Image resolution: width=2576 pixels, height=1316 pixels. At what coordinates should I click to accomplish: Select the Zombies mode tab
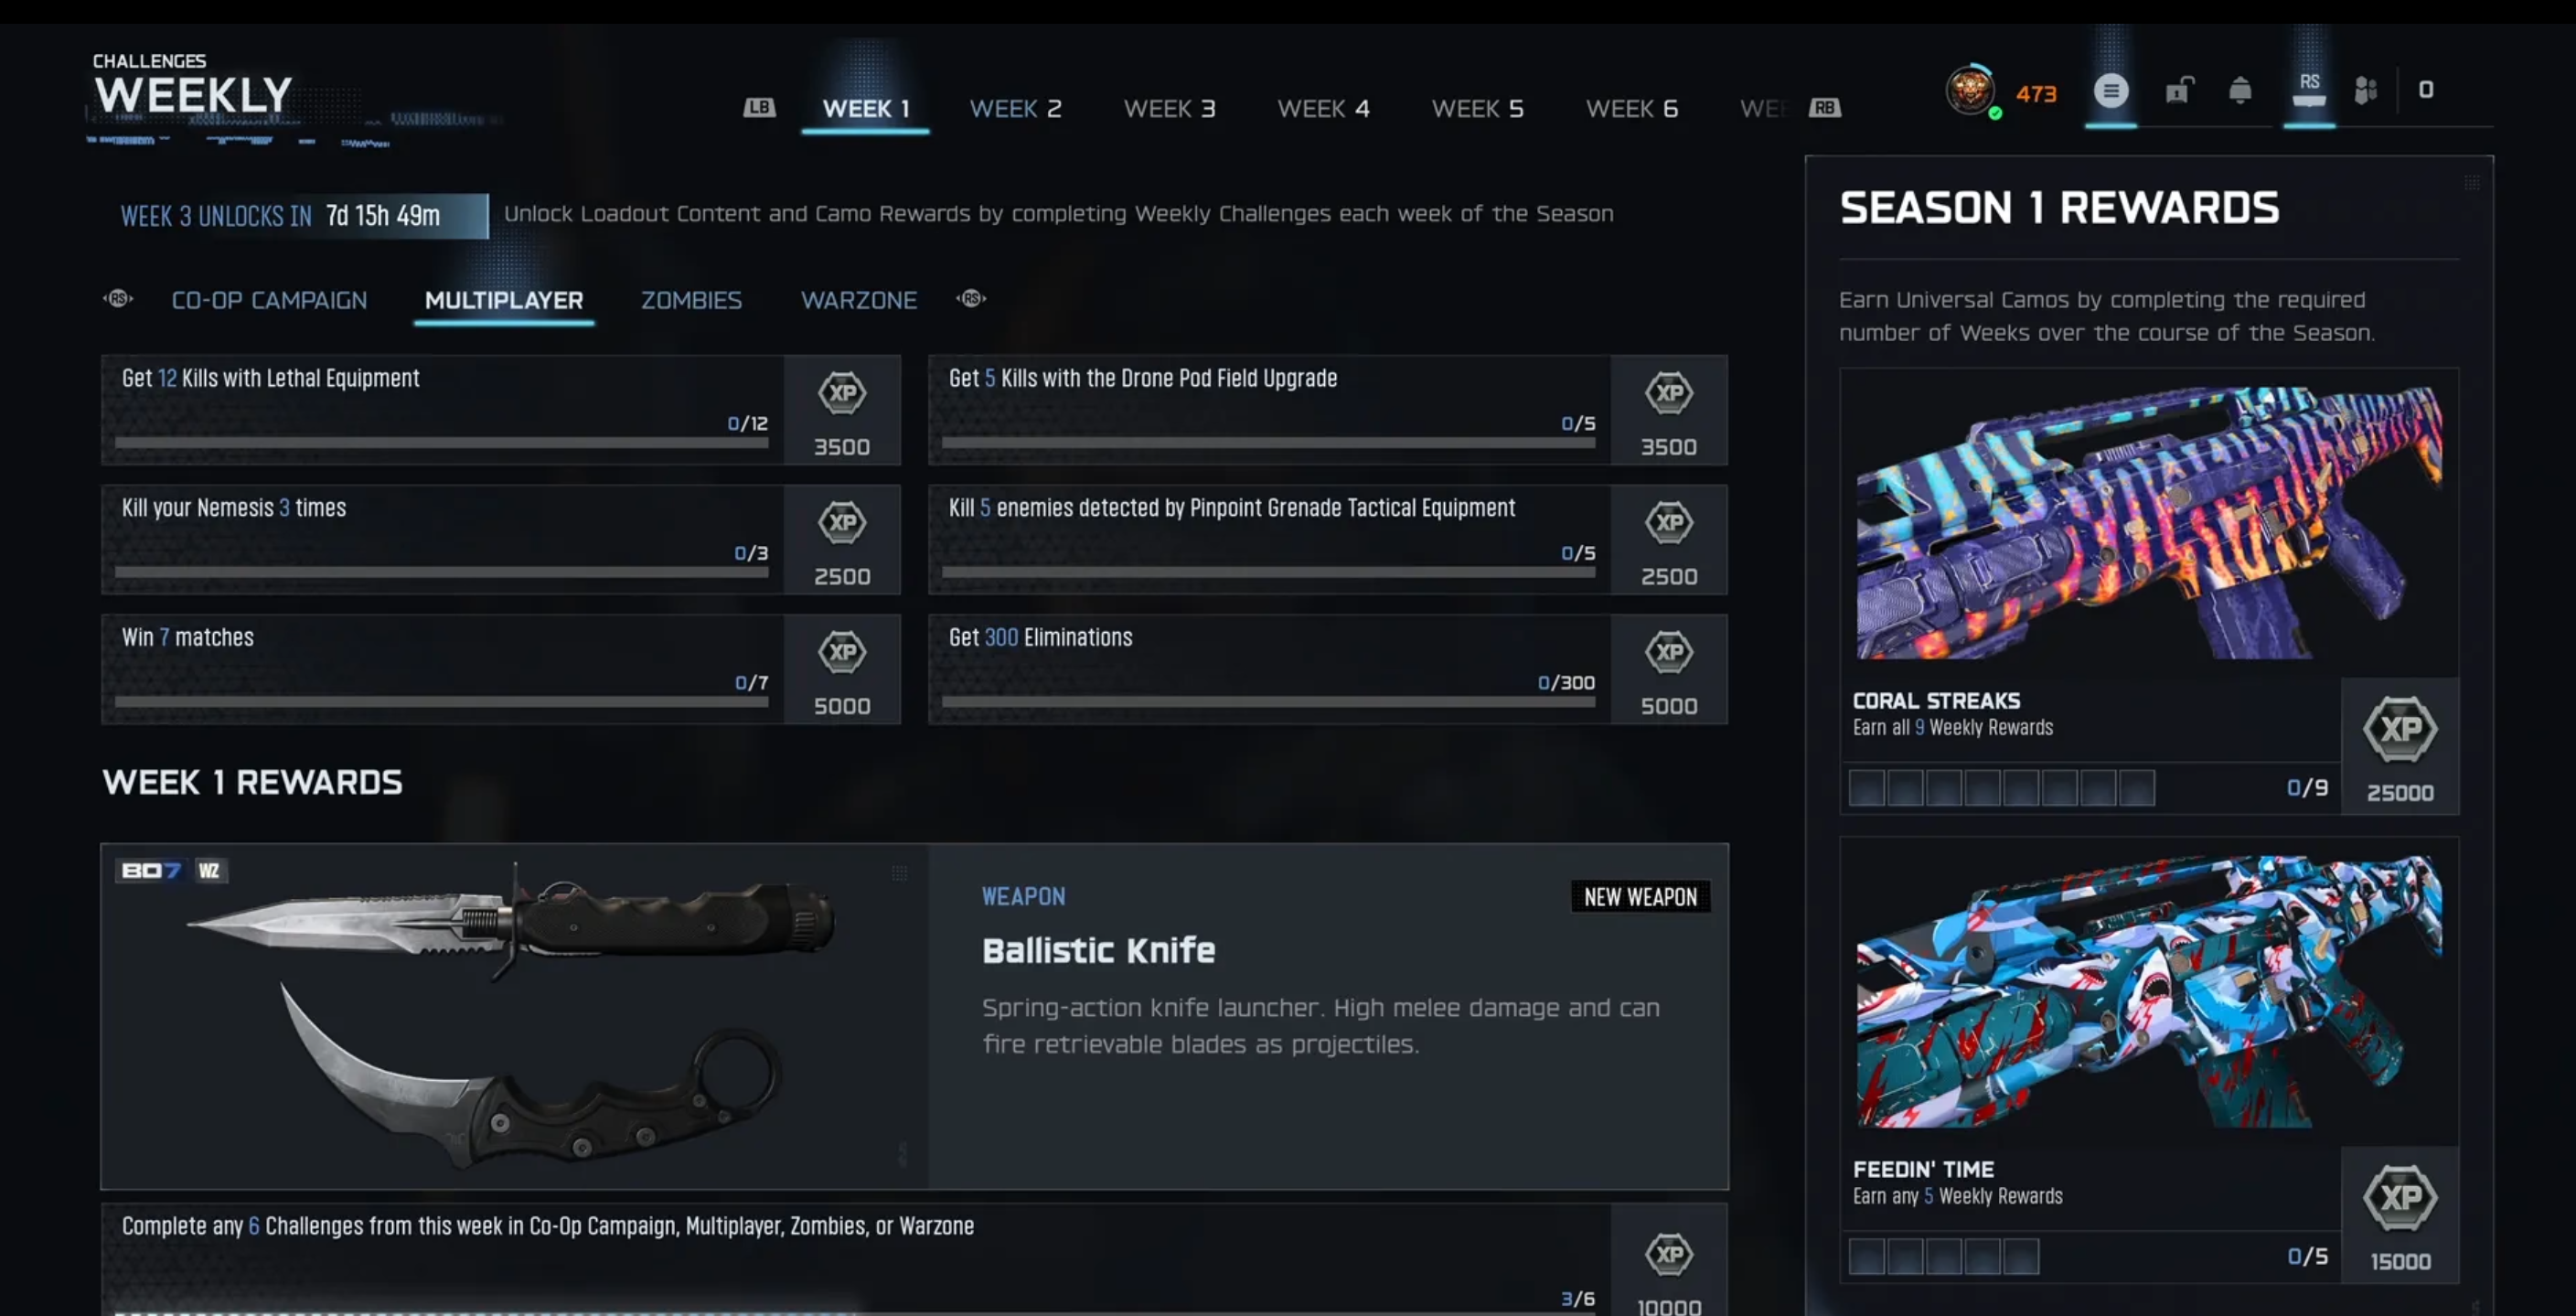click(691, 300)
